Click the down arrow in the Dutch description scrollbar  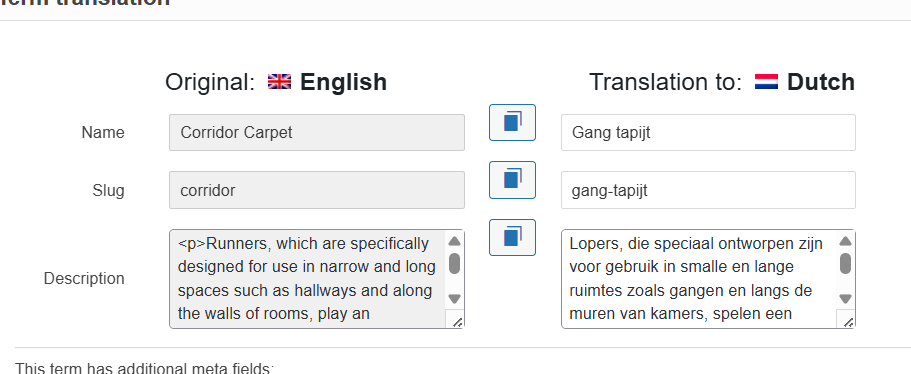click(x=845, y=299)
